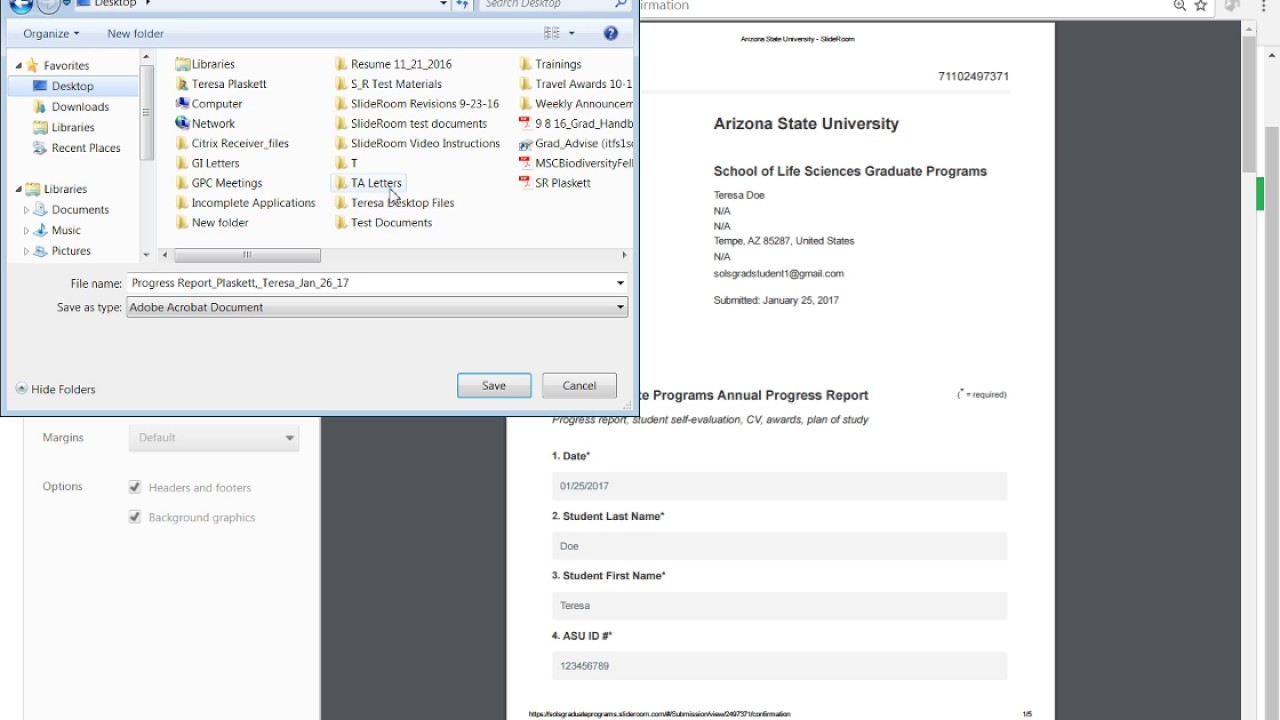Open the Organize dropdown menu

[51, 33]
